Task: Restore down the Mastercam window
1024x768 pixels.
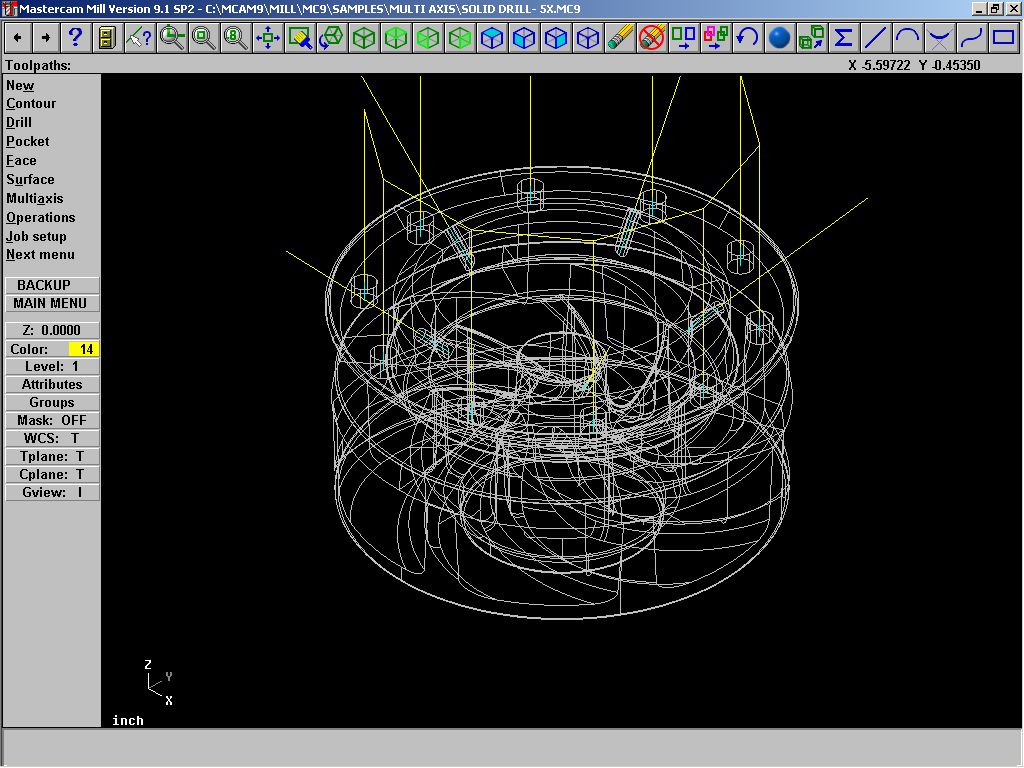Action: [x=995, y=8]
